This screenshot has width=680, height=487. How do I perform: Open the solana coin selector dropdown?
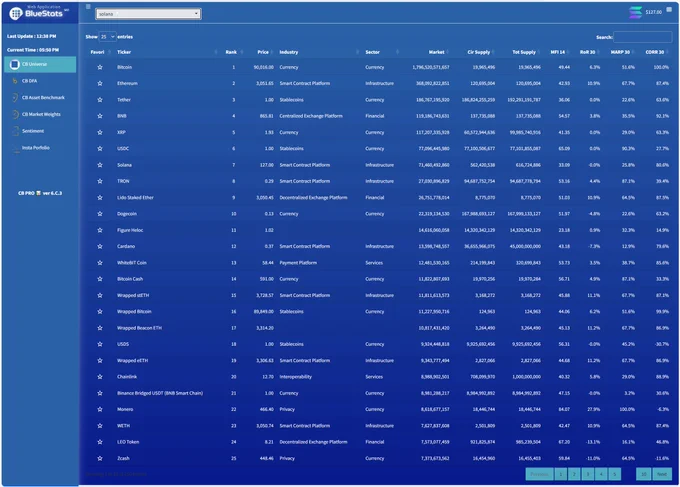pos(148,14)
